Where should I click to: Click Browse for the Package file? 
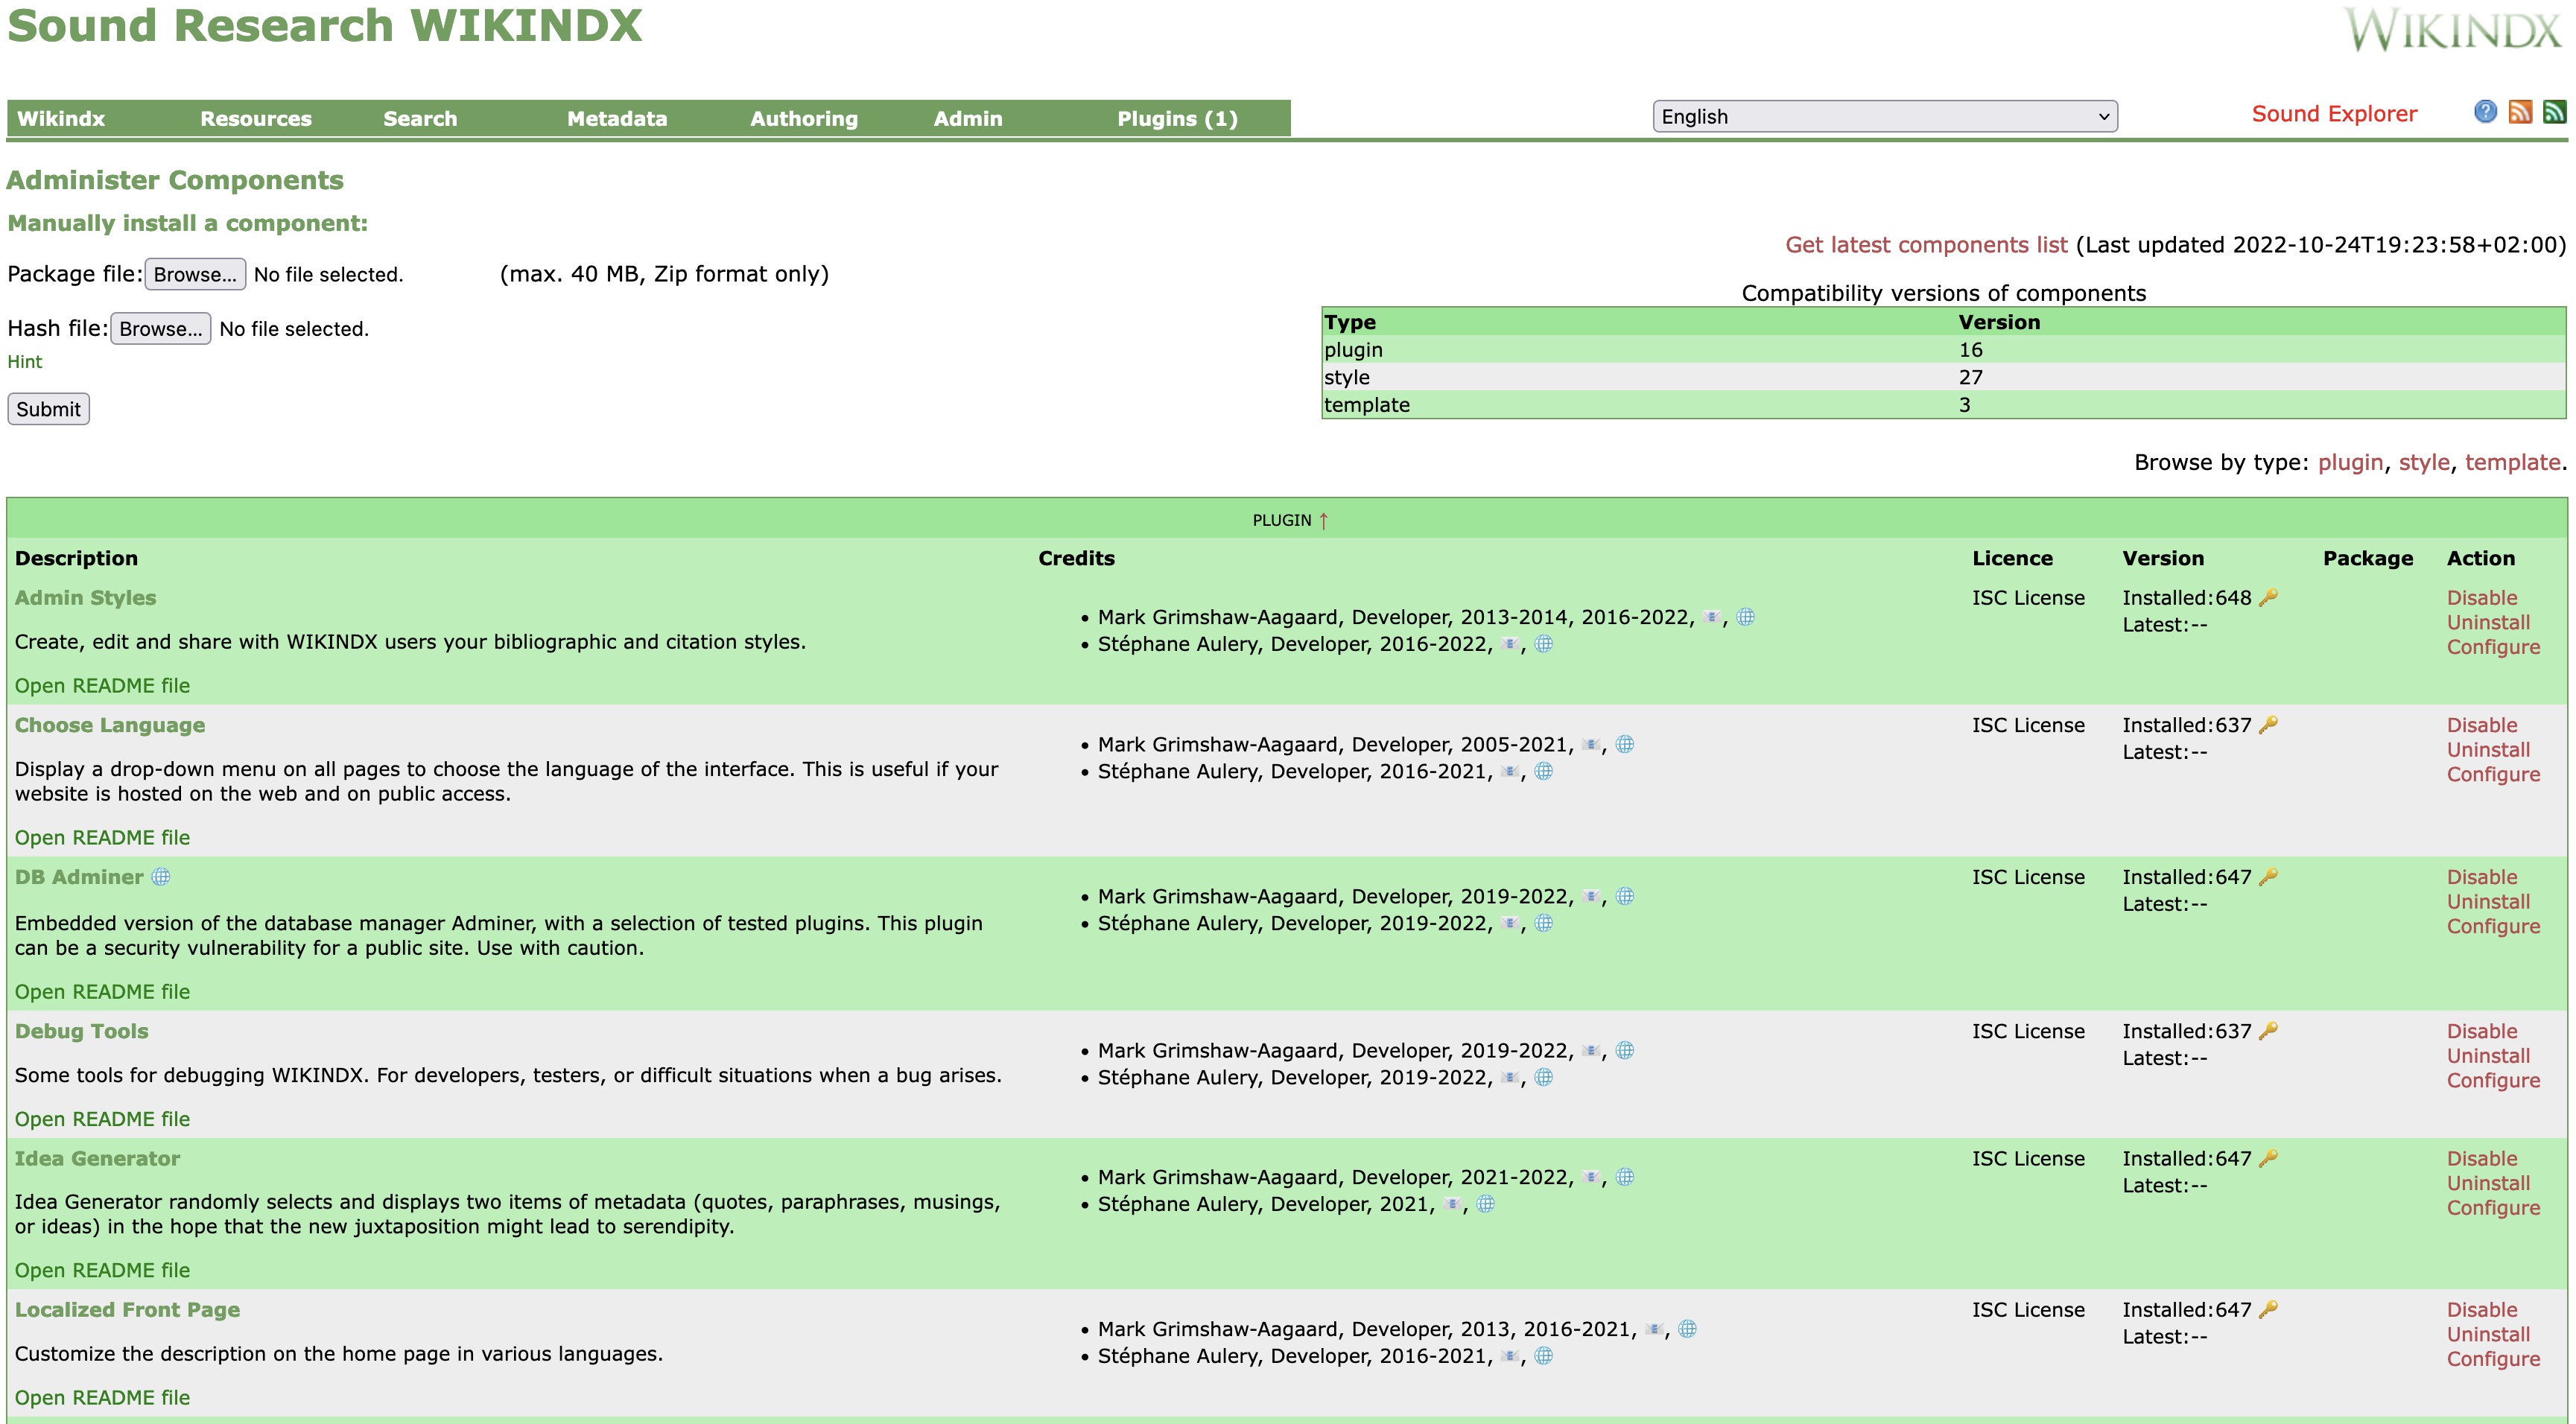pyautogui.click(x=195, y=274)
